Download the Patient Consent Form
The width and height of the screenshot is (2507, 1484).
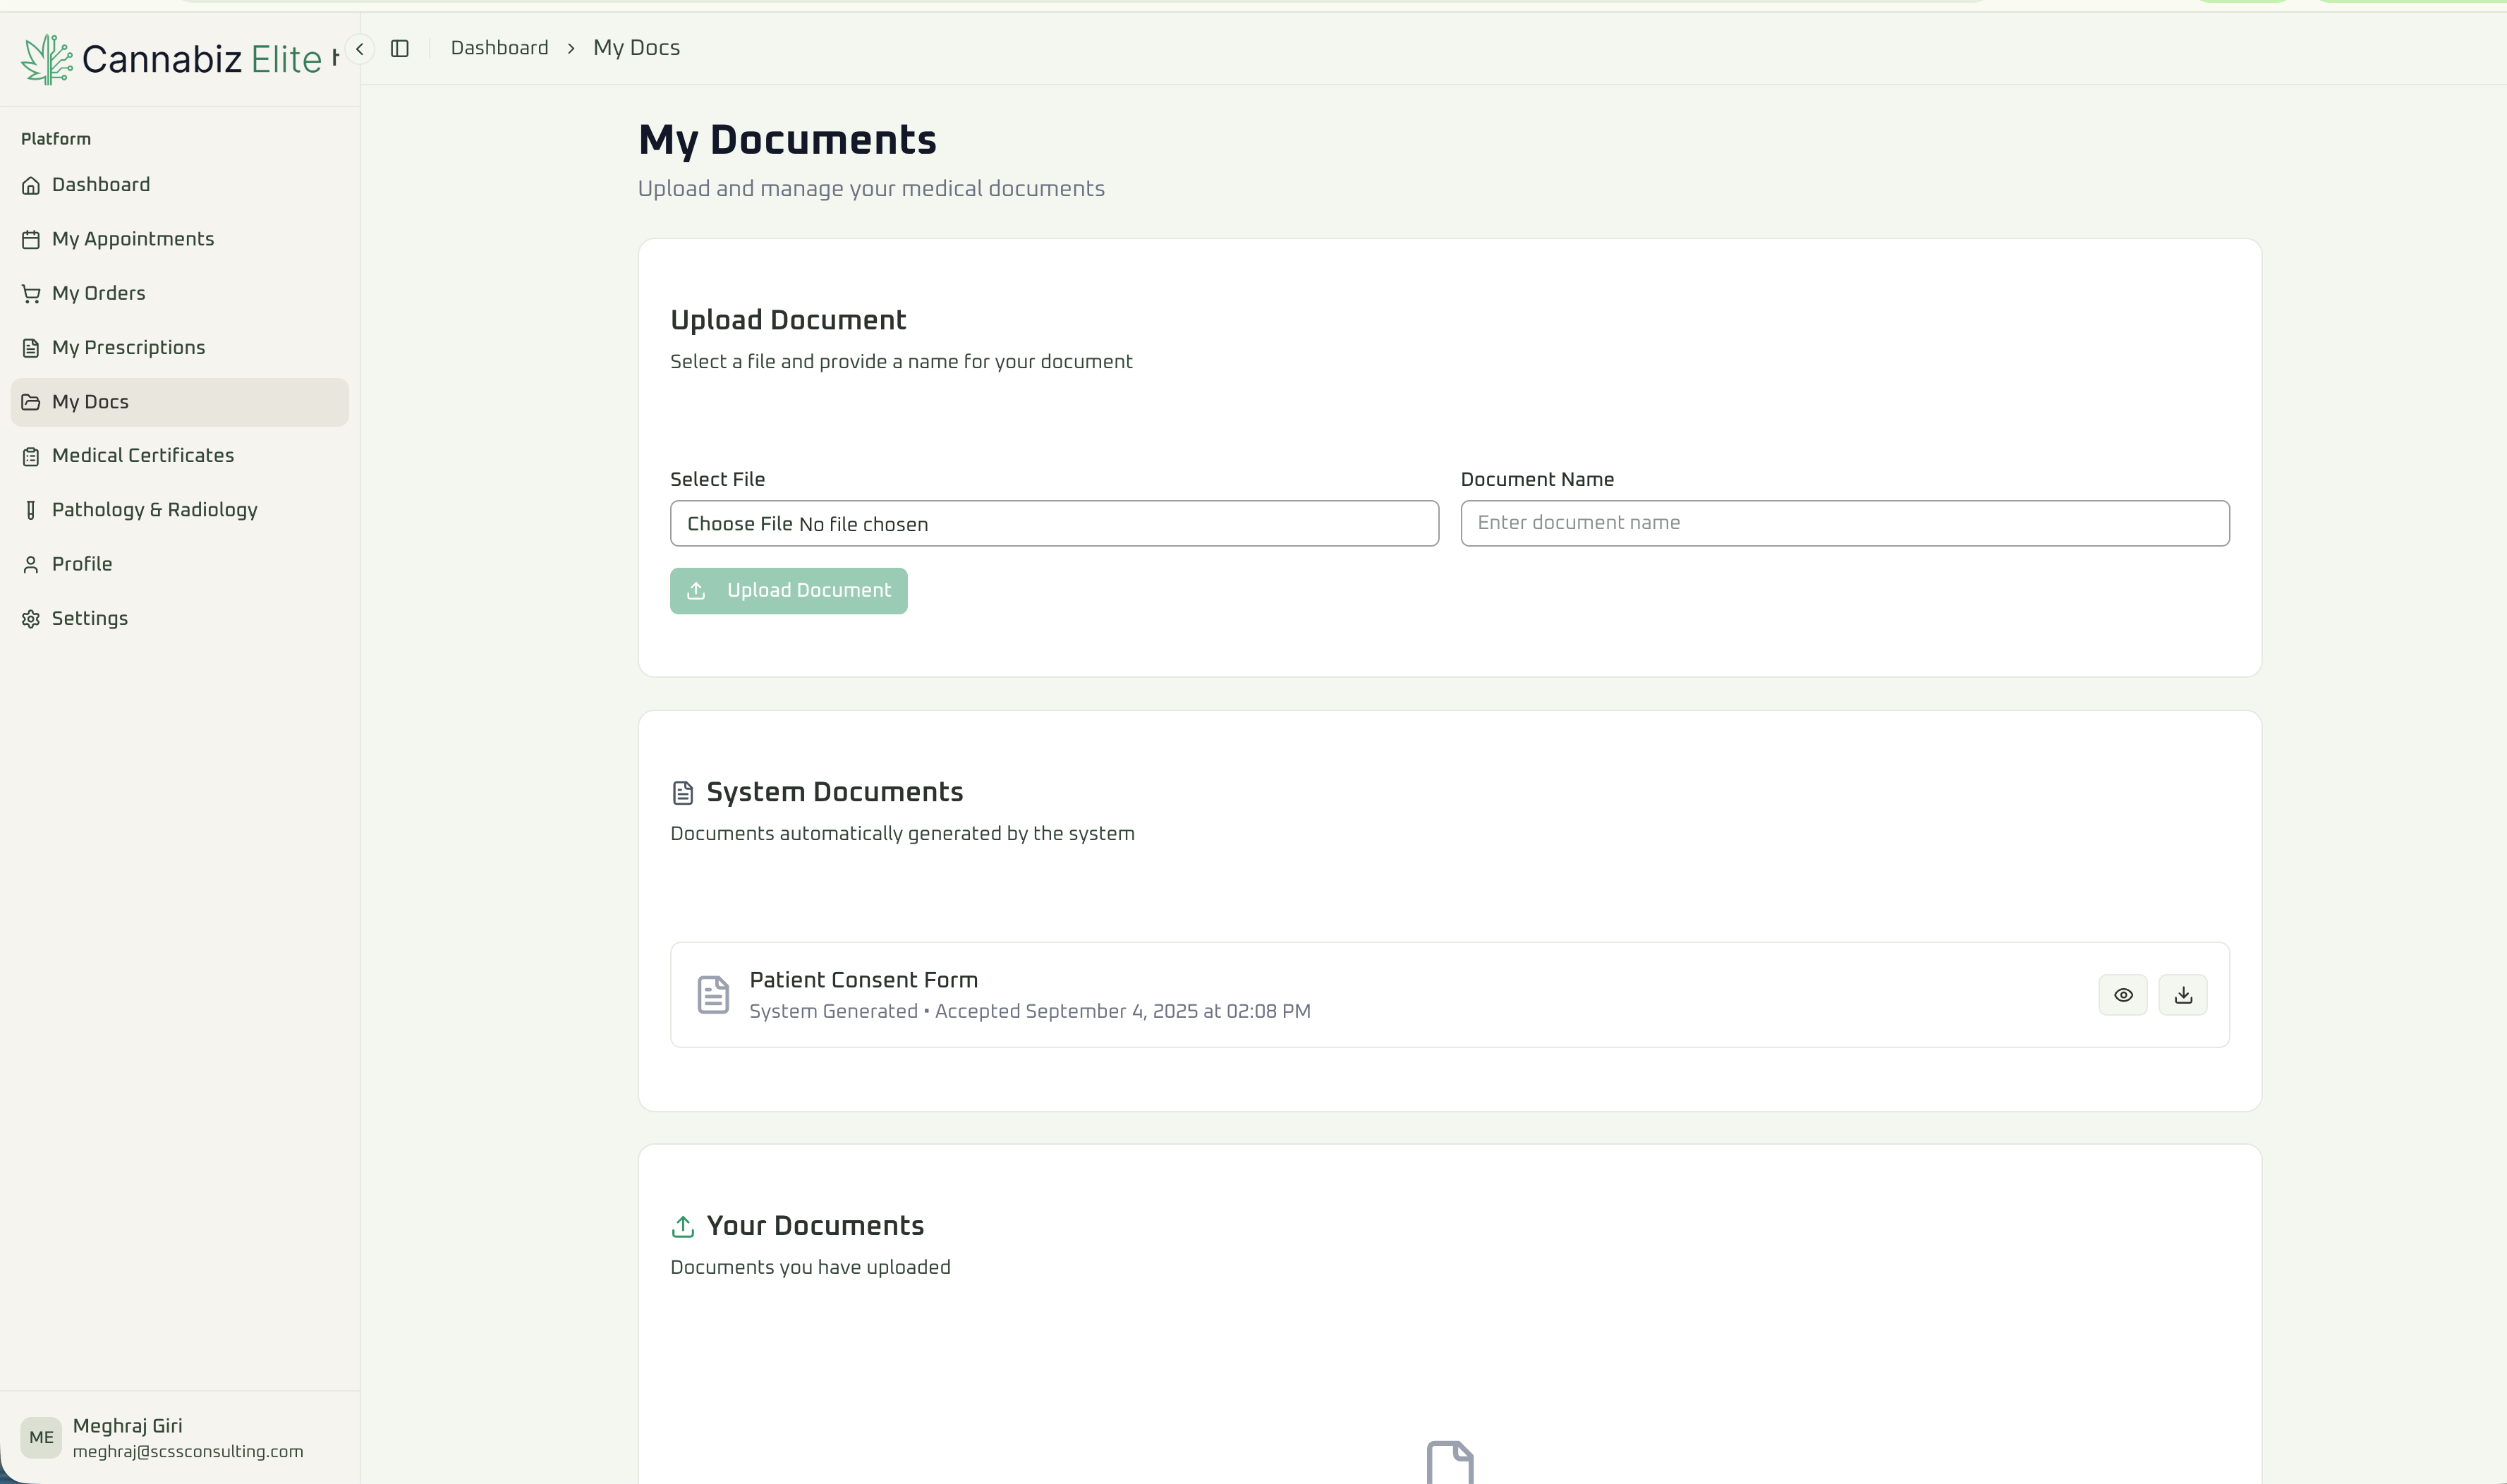tap(2183, 994)
